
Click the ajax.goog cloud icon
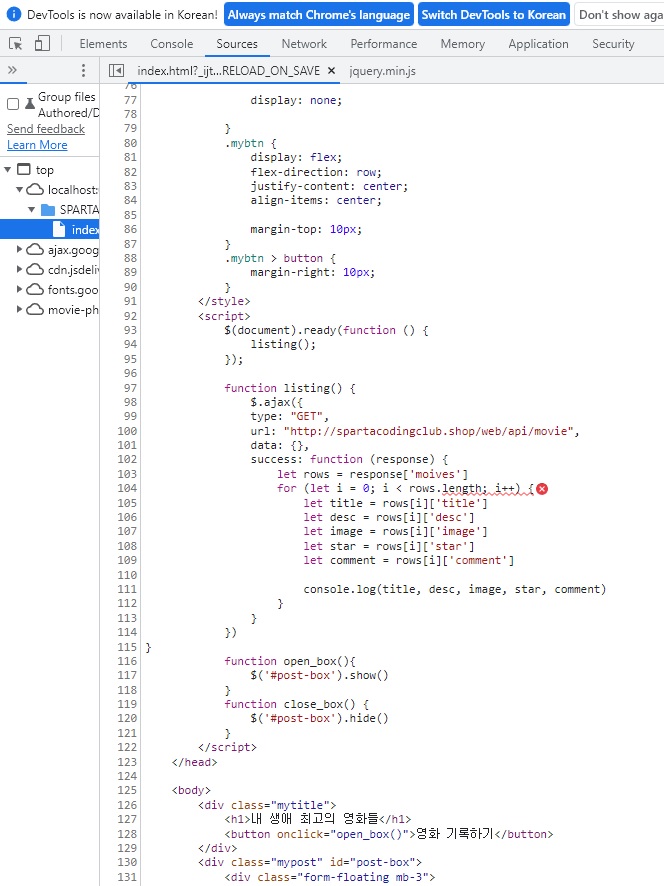pos(35,249)
